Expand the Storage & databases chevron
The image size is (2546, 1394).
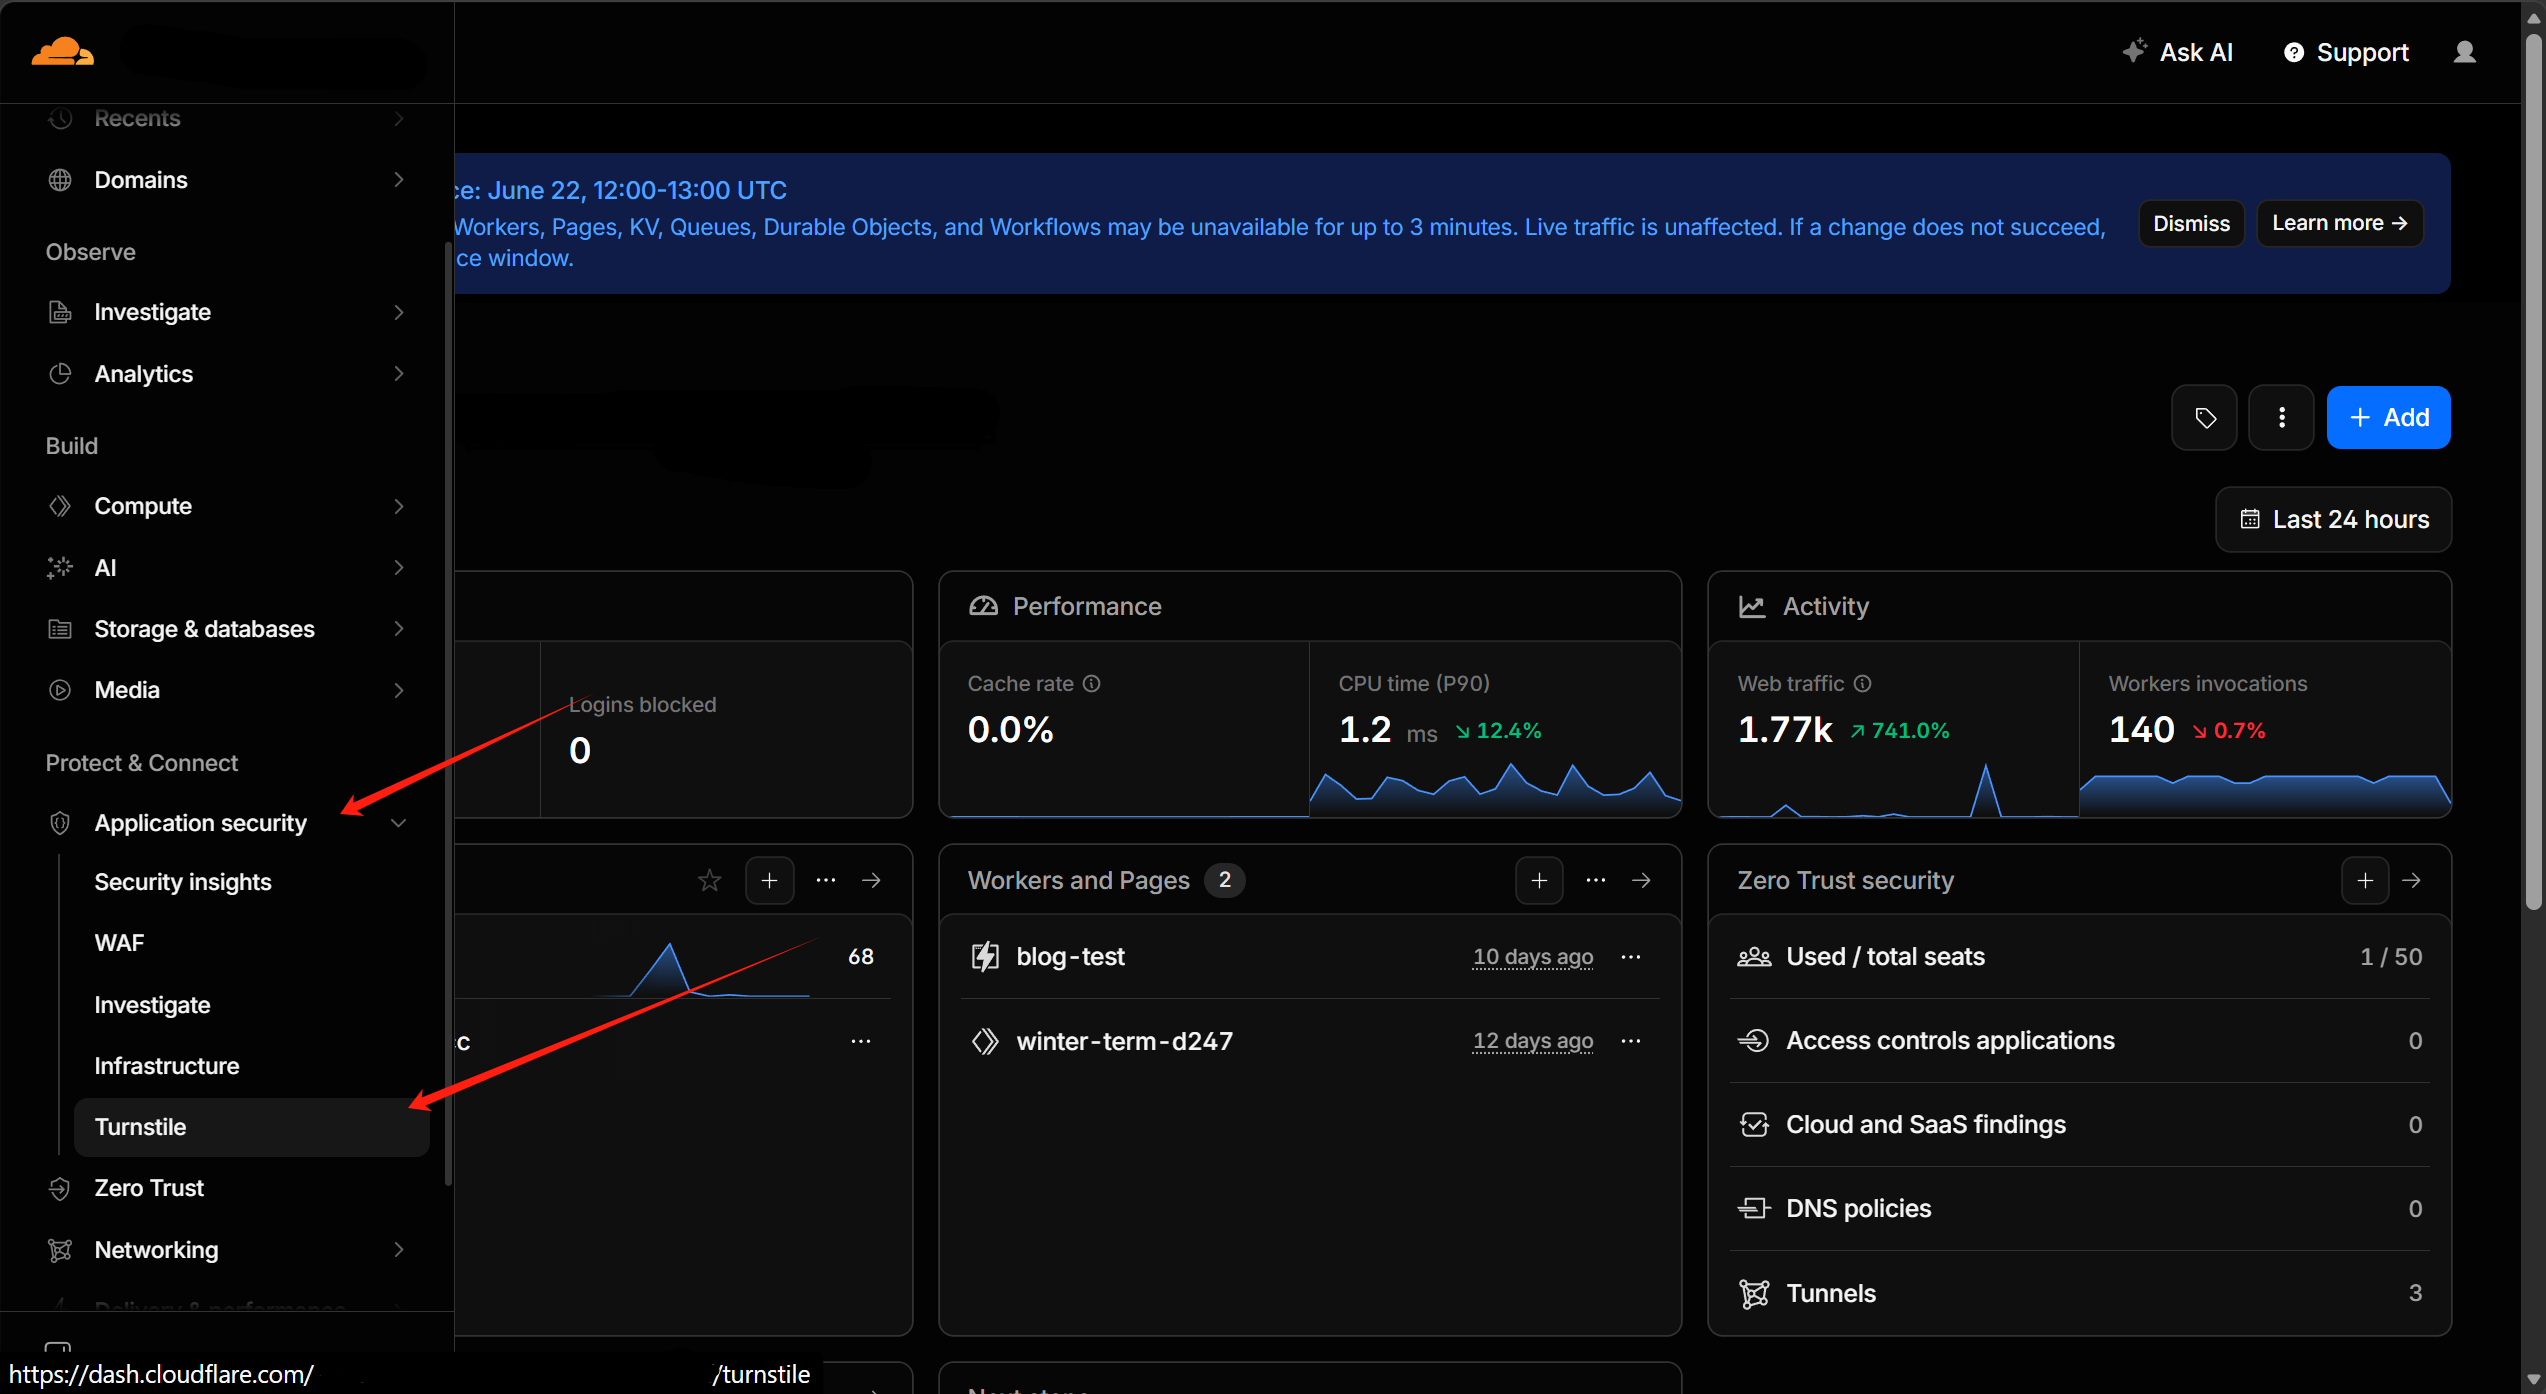point(399,629)
